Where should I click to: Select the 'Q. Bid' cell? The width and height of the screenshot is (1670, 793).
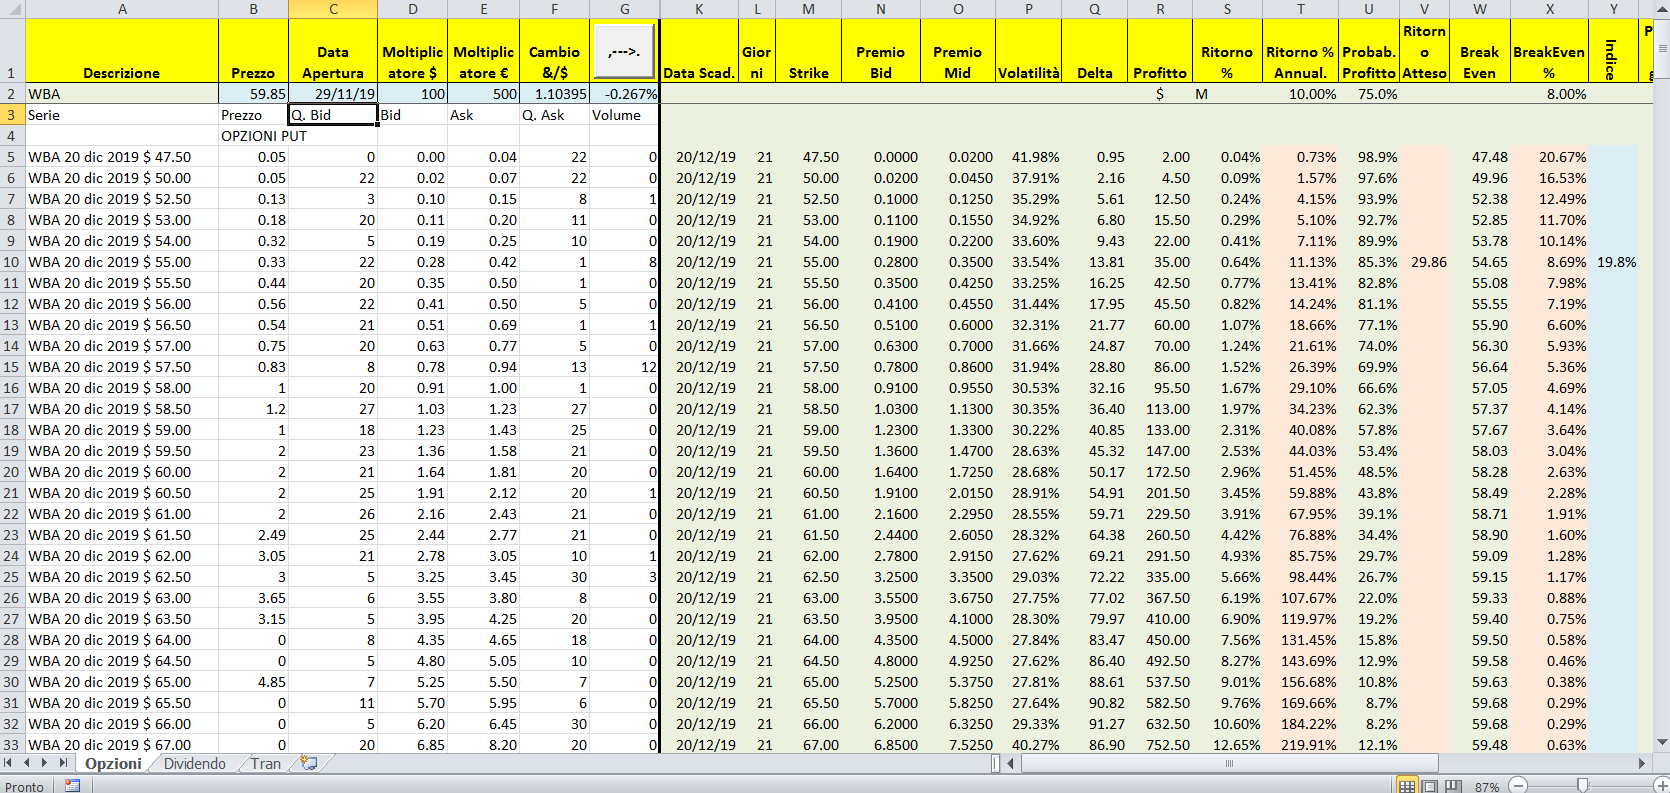(x=333, y=115)
